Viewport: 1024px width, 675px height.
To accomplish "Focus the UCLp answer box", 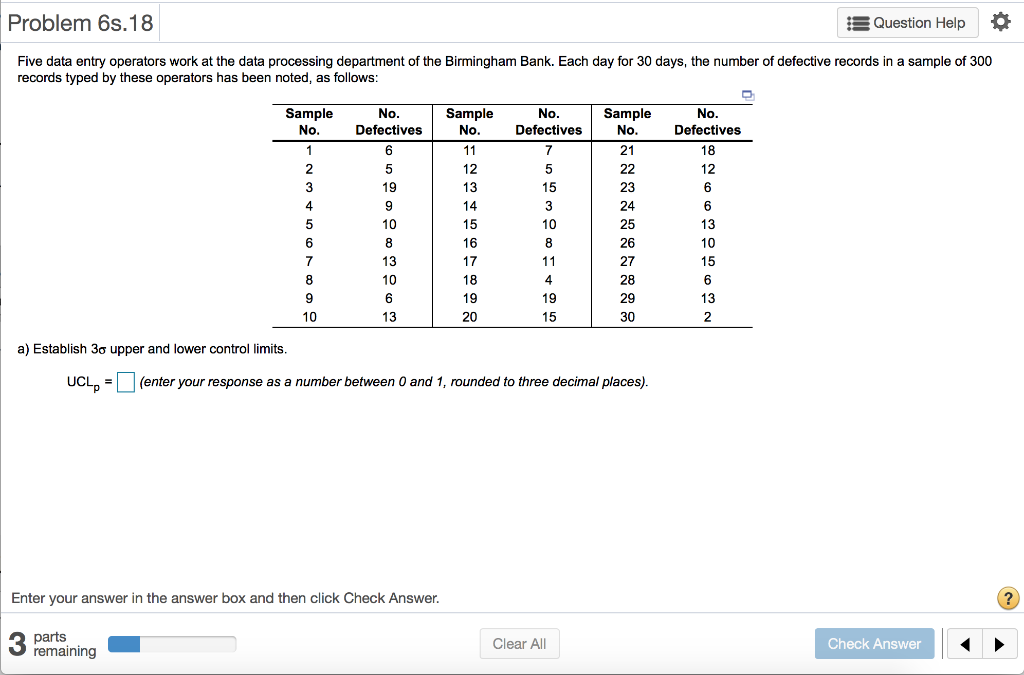I will [126, 382].
